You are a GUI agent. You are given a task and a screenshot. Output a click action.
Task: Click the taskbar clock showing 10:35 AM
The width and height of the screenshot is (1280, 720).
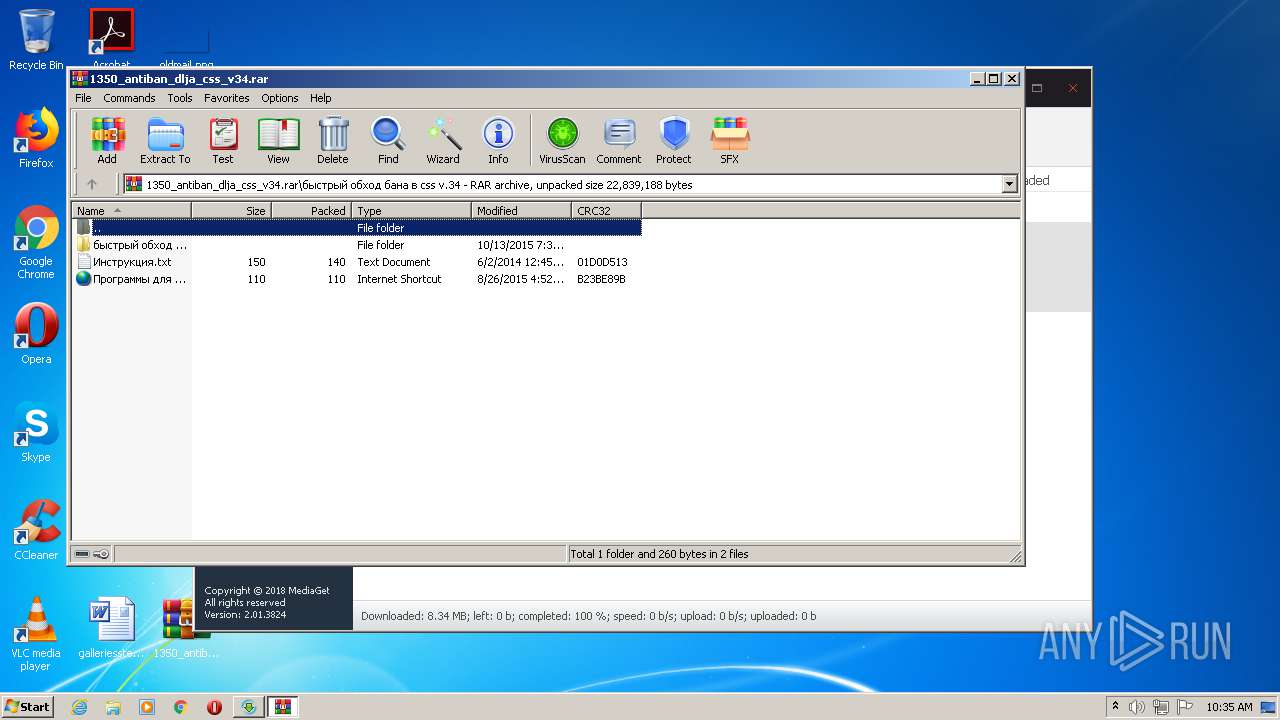[x=1229, y=707]
